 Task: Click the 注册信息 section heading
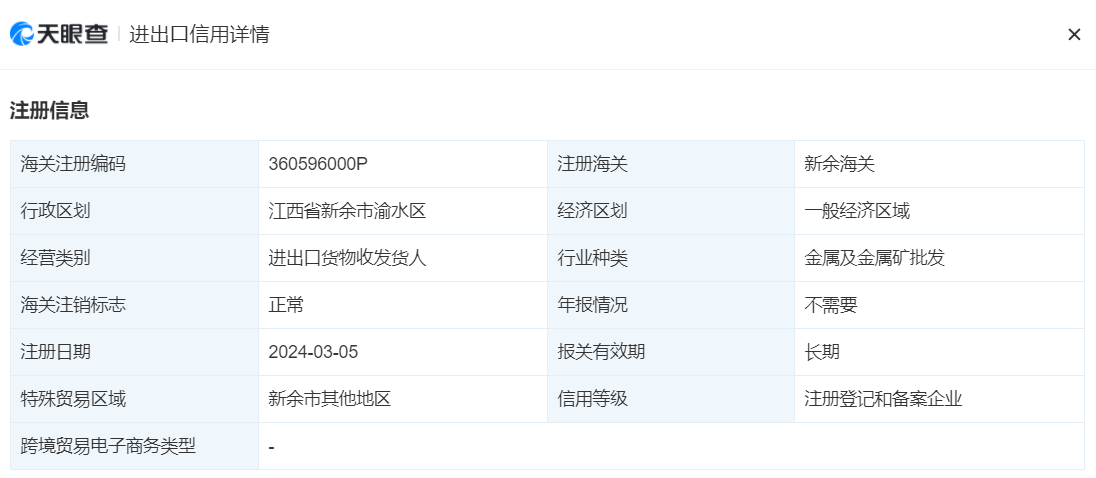50,110
